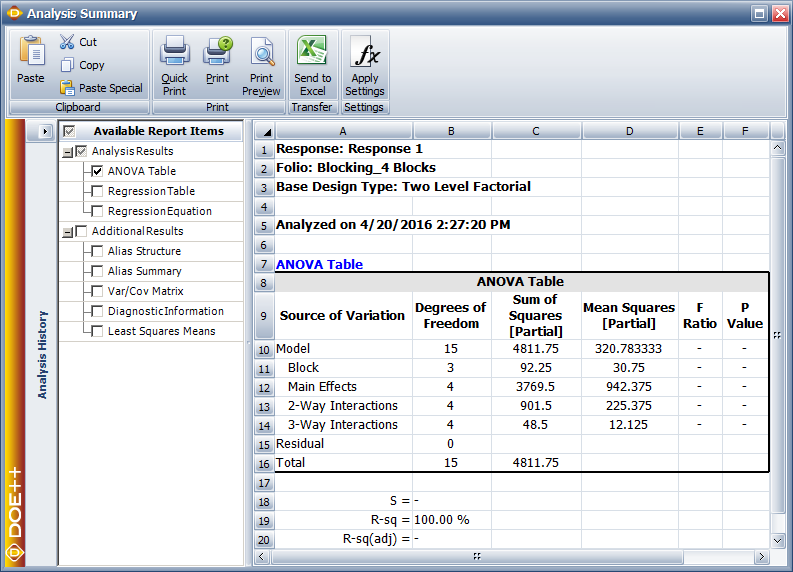This screenshot has width=793, height=572.
Task: Toggle the Analysis Results checkbox
Action: point(81,151)
